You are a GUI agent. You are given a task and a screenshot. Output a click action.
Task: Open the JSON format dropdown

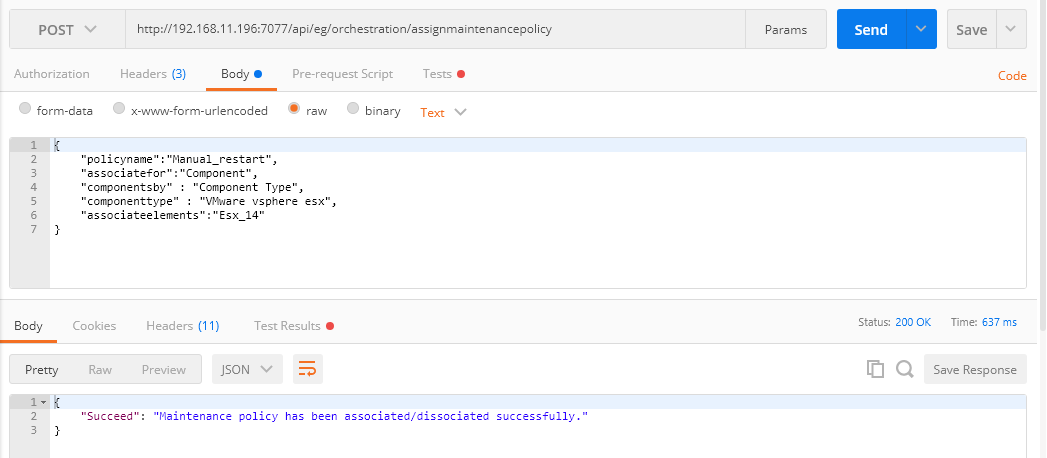click(247, 369)
